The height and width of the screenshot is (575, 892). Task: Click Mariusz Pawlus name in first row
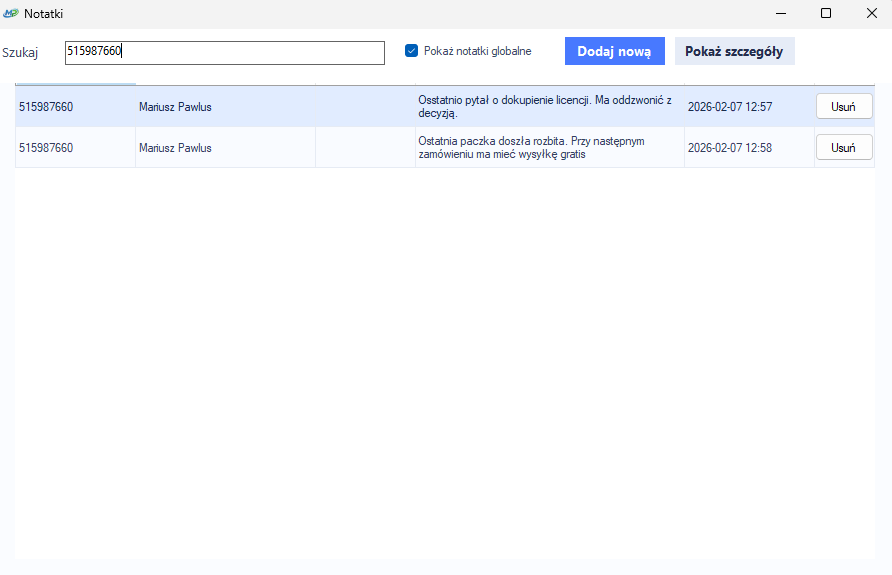pos(175,107)
